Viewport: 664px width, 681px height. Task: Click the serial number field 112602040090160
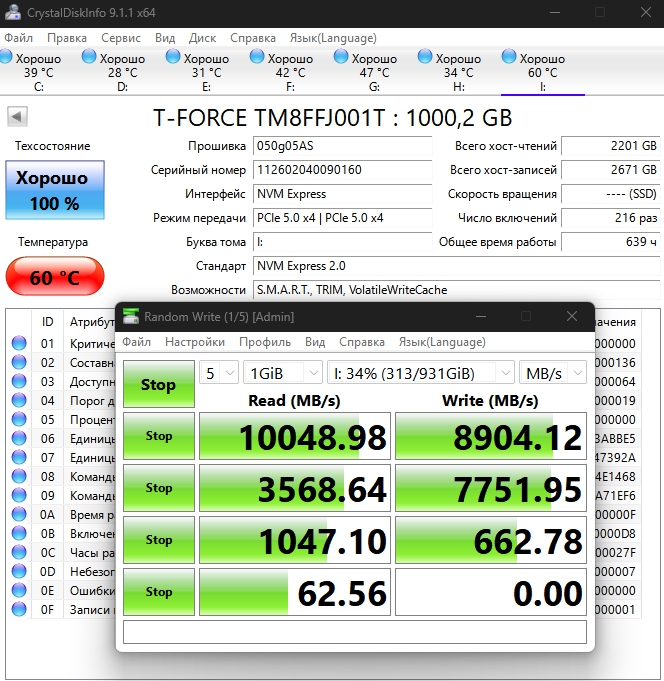click(342, 170)
